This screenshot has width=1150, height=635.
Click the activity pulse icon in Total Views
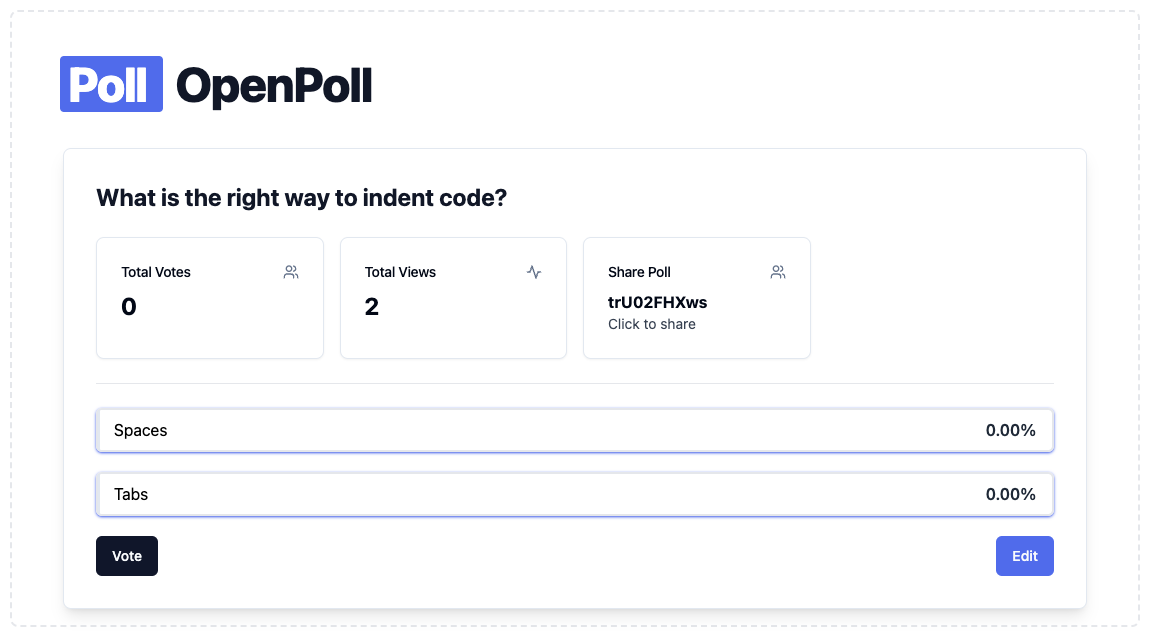point(534,272)
